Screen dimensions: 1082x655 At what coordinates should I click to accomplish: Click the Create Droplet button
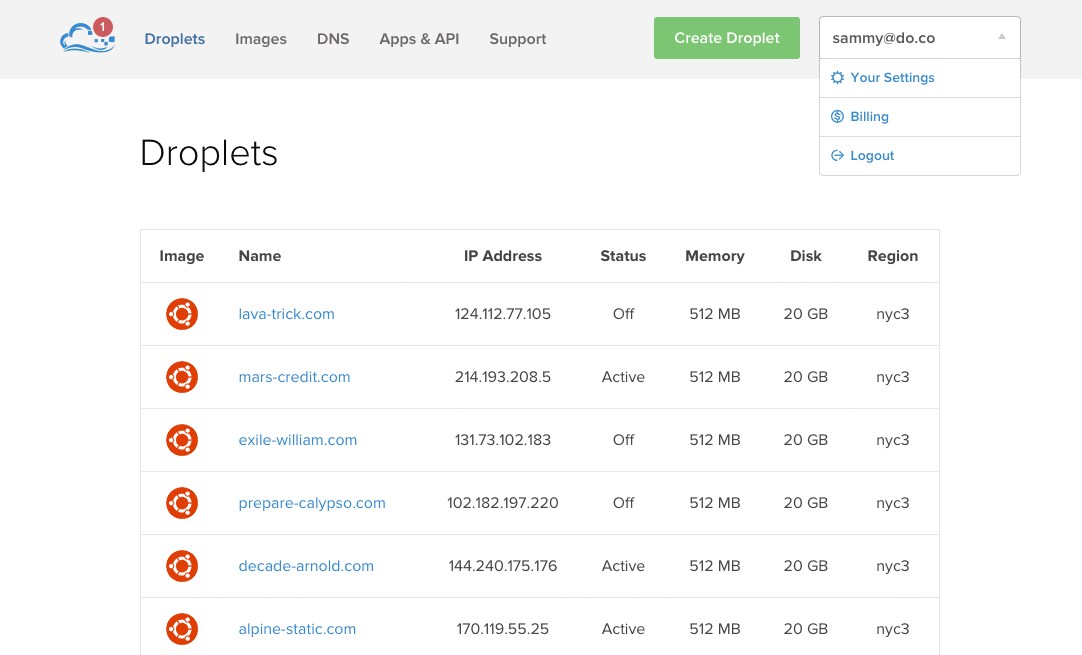click(x=727, y=38)
